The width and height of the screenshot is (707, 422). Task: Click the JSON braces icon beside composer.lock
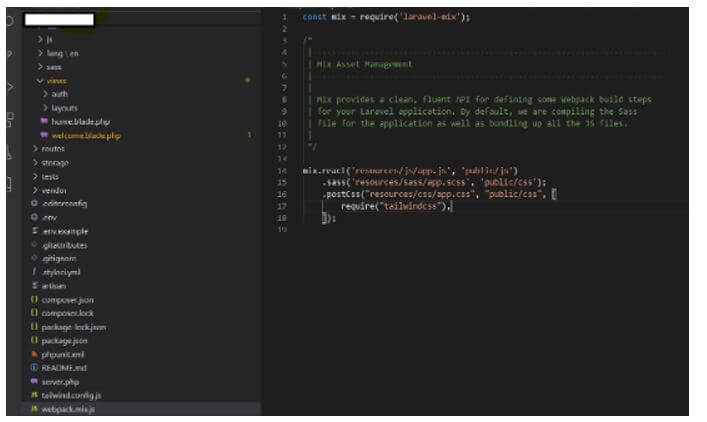(34, 312)
